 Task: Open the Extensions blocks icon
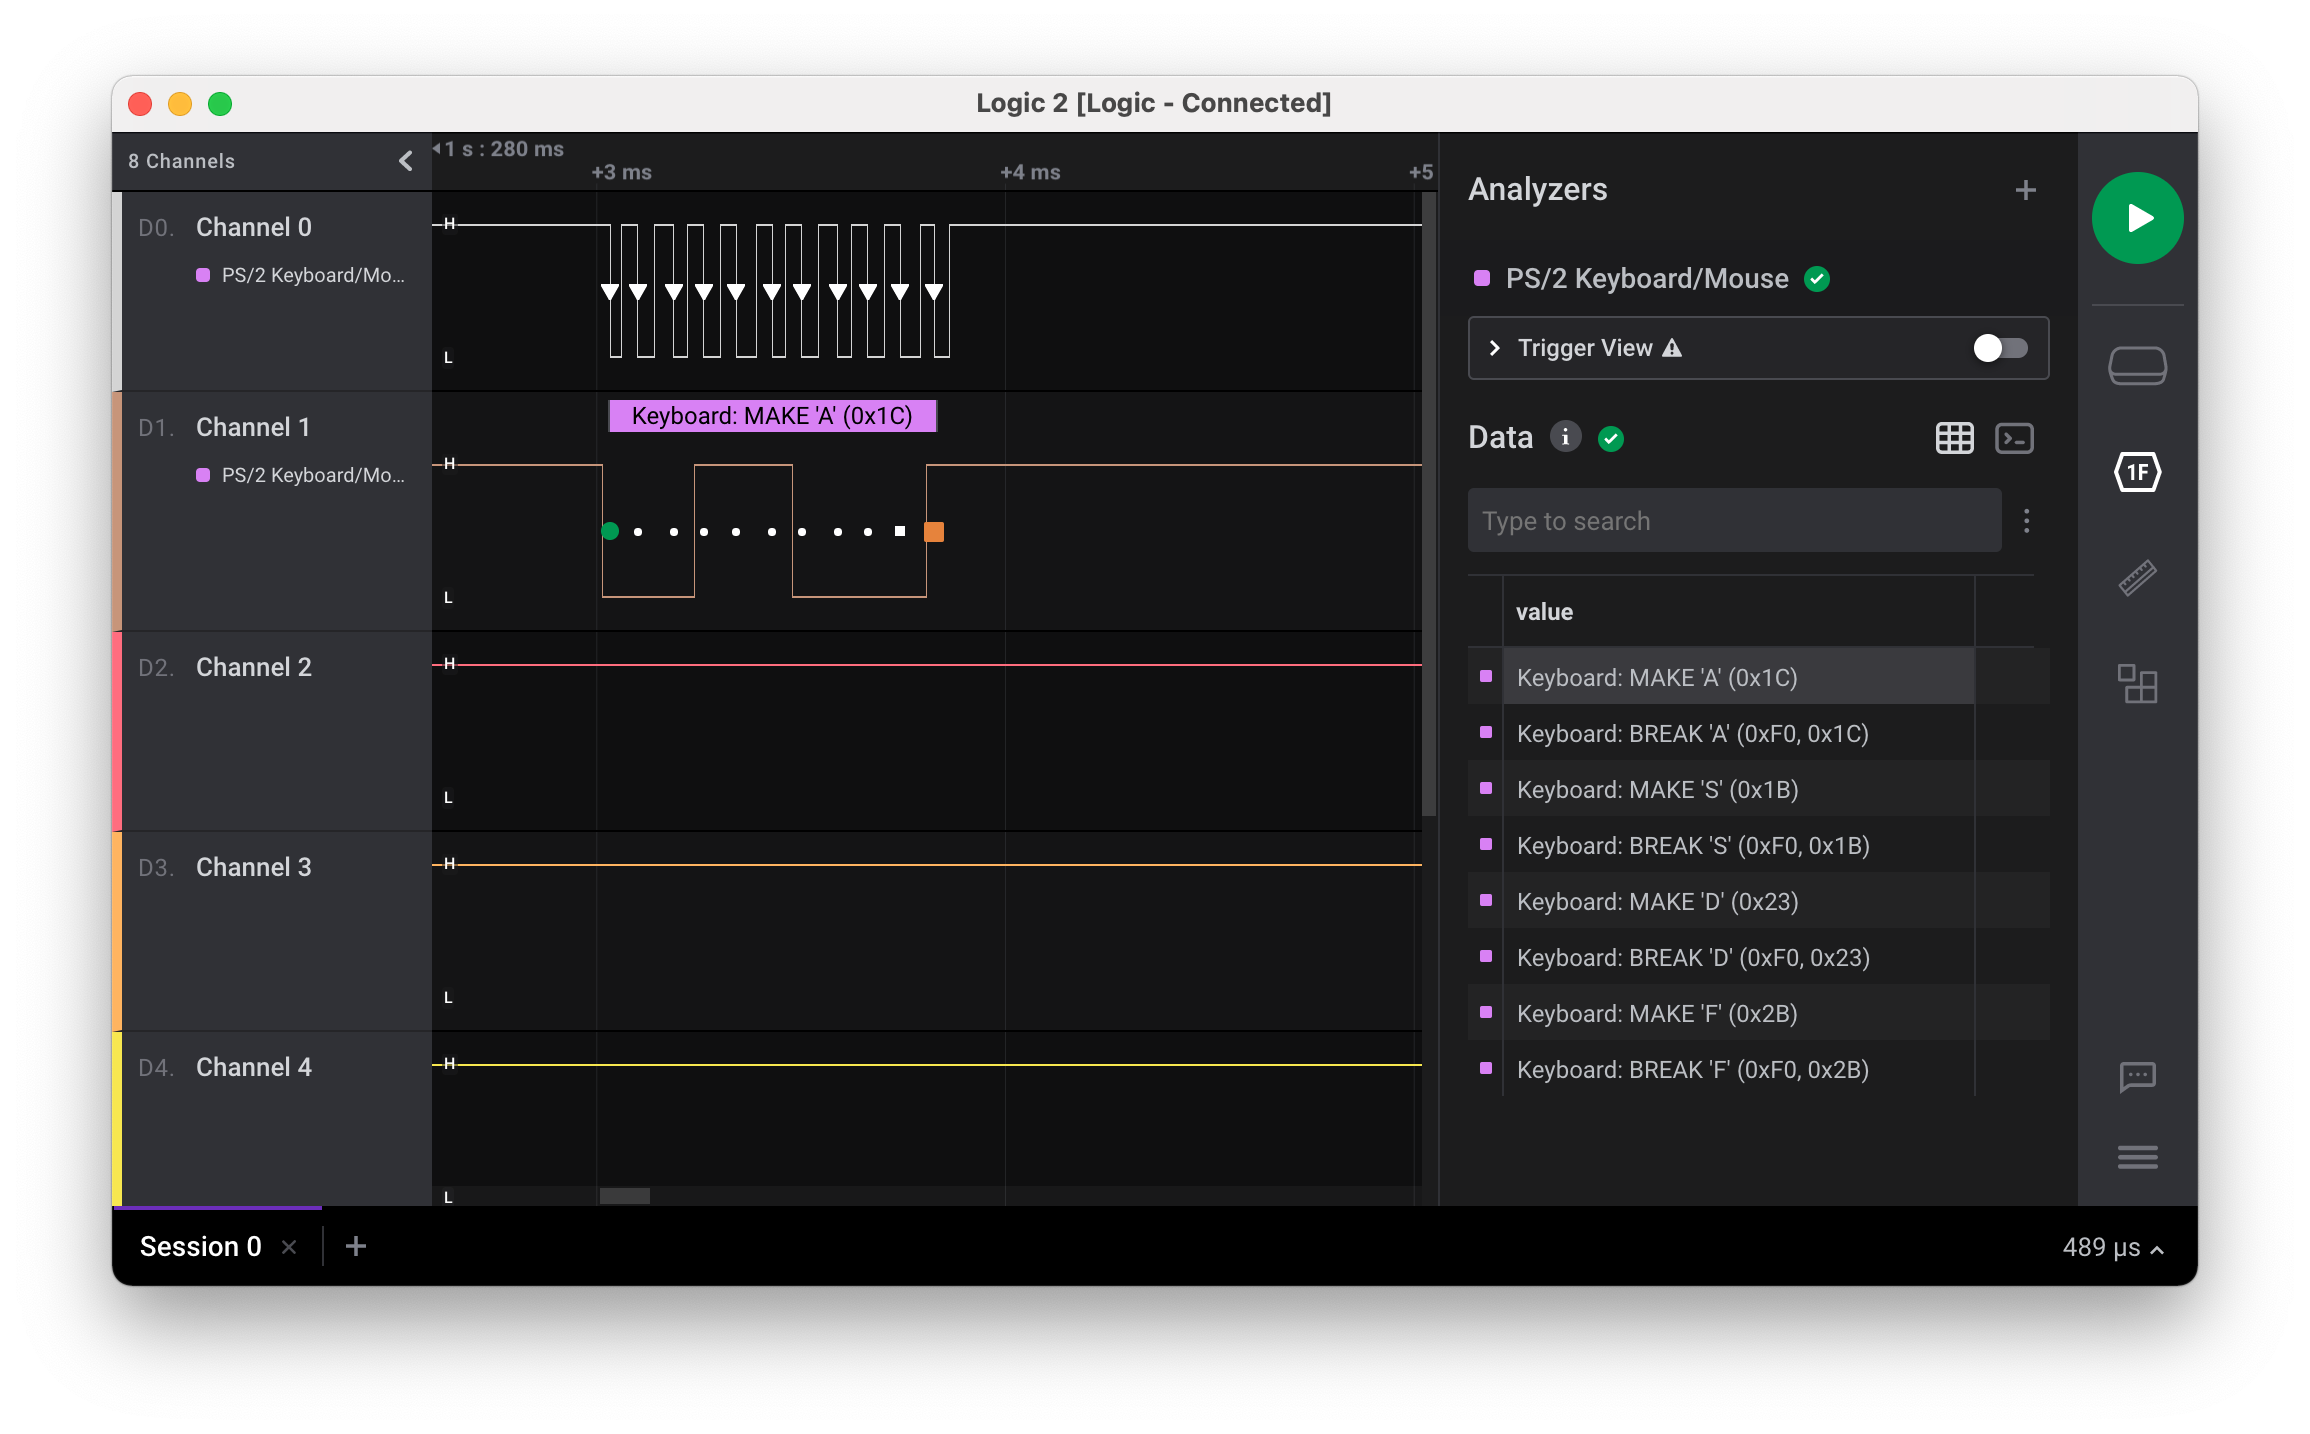2137,684
